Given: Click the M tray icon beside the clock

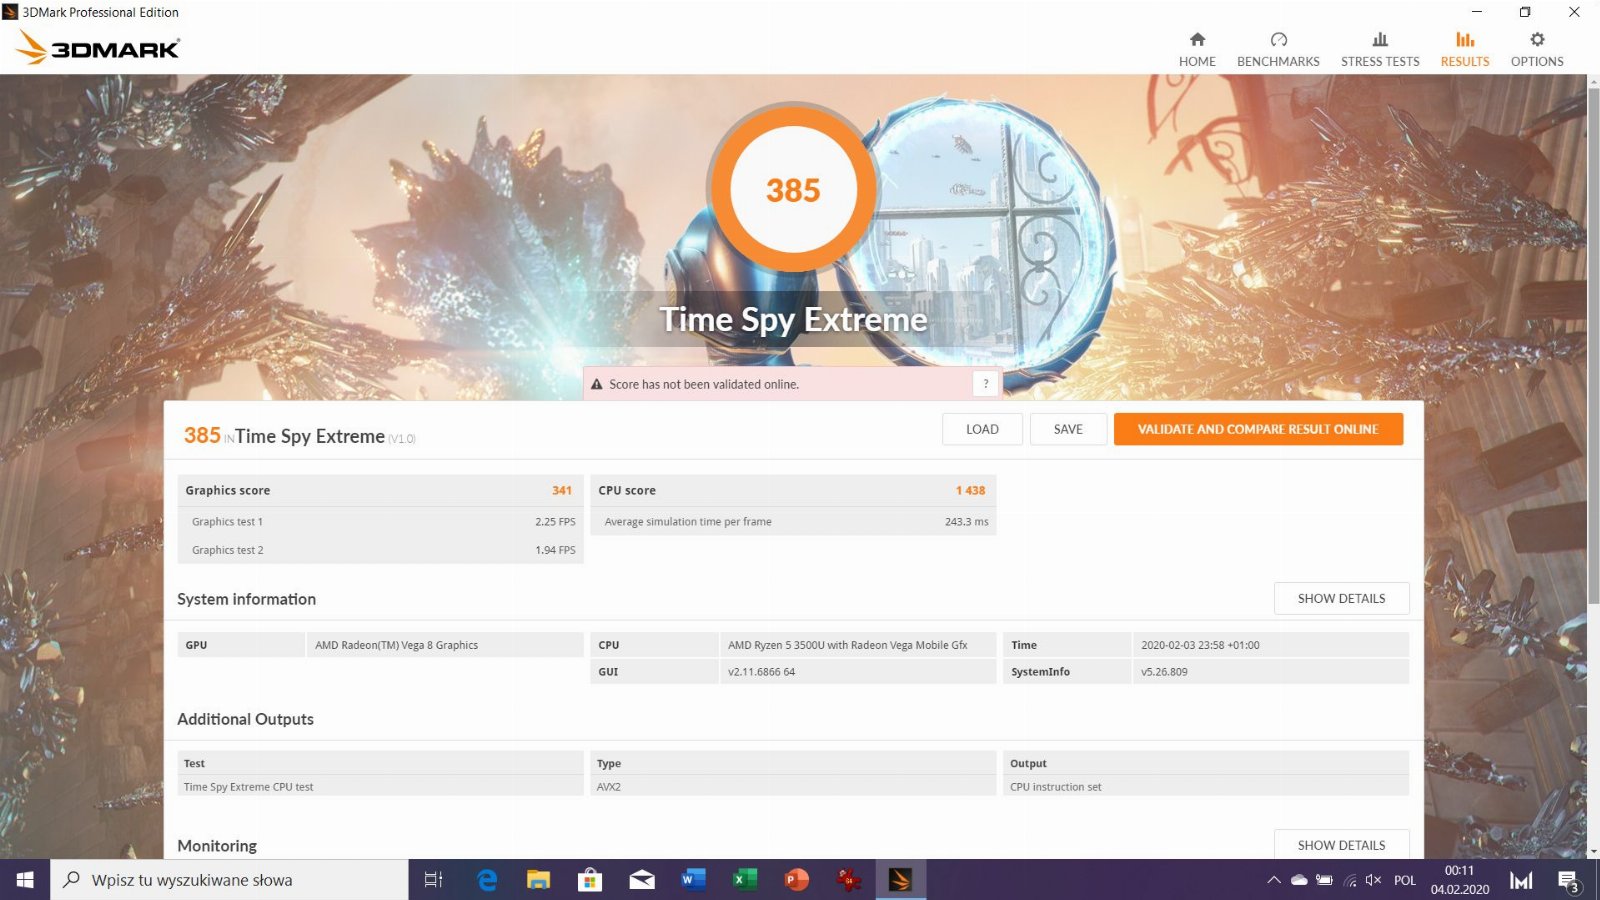Looking at the screenshot, I should (1521, 880).
